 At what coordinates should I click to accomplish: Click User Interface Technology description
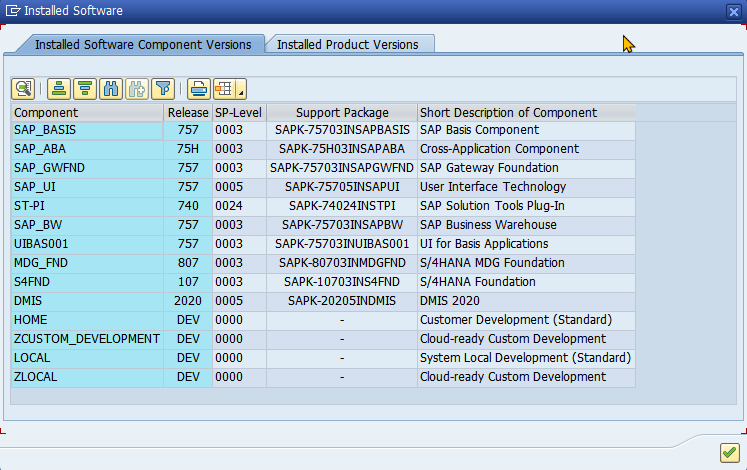pos(526,188)
